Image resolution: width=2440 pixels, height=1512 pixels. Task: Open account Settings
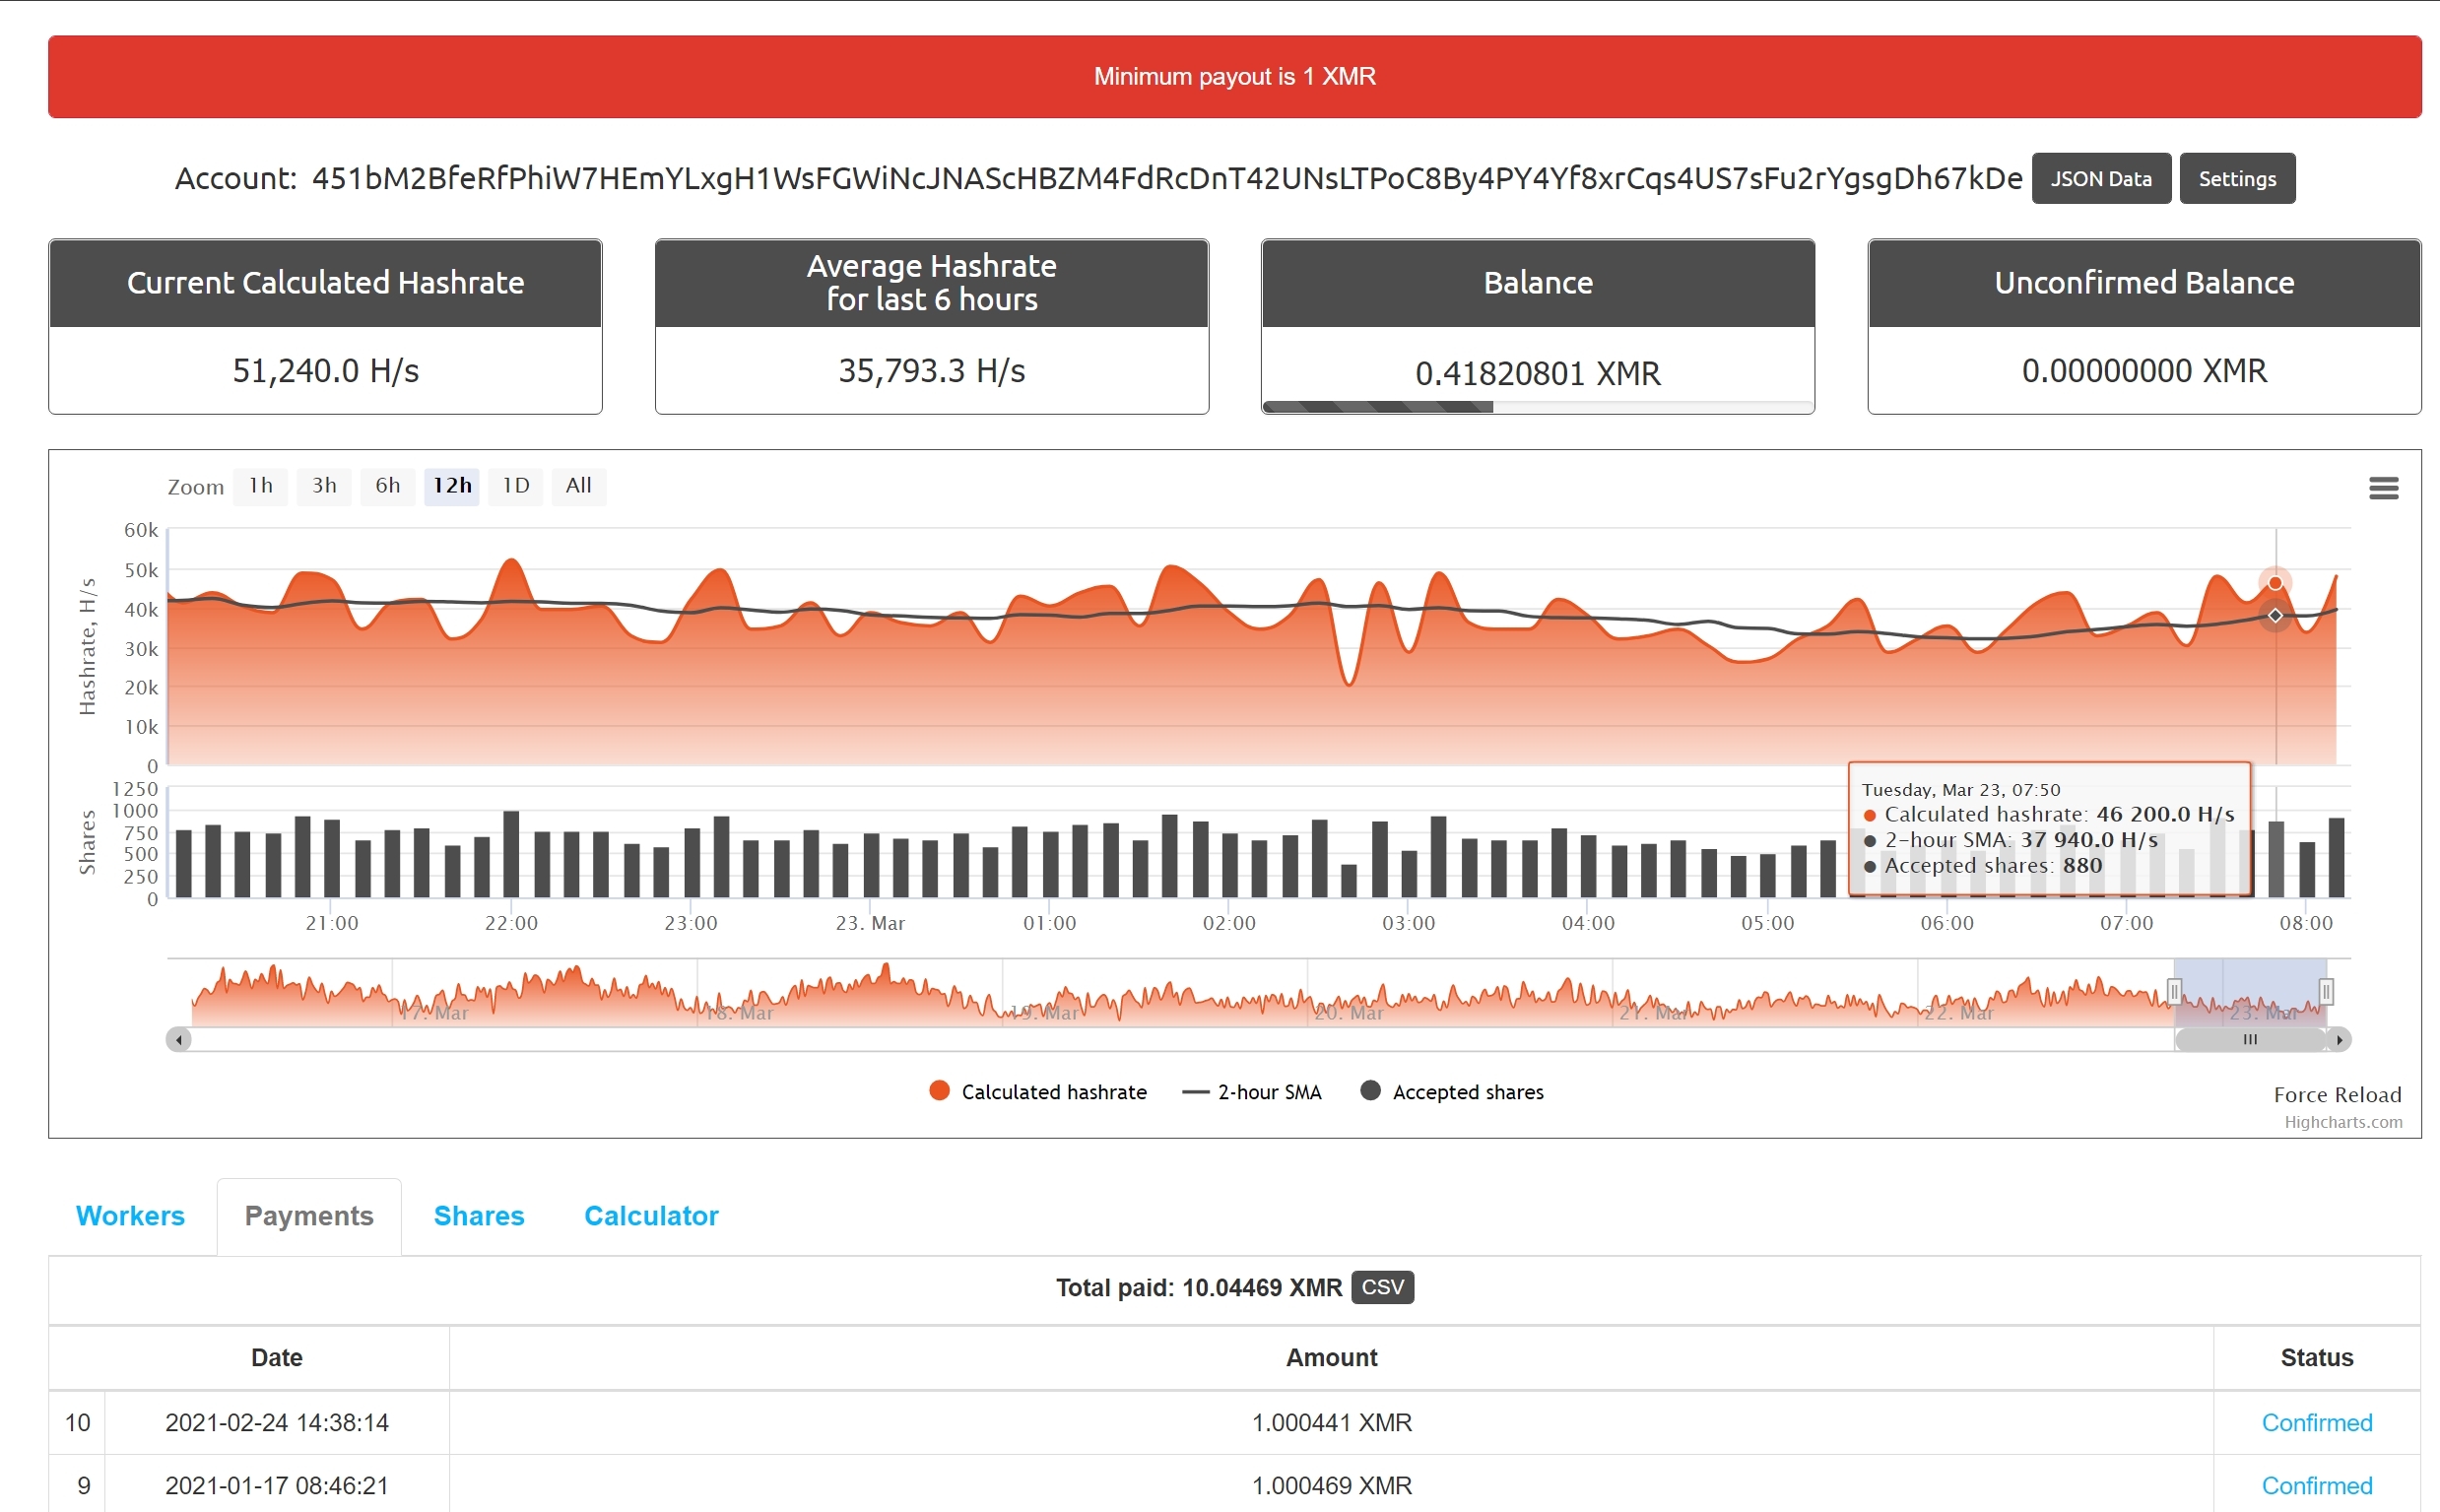pyautogui.click(x=2237, y=179)
